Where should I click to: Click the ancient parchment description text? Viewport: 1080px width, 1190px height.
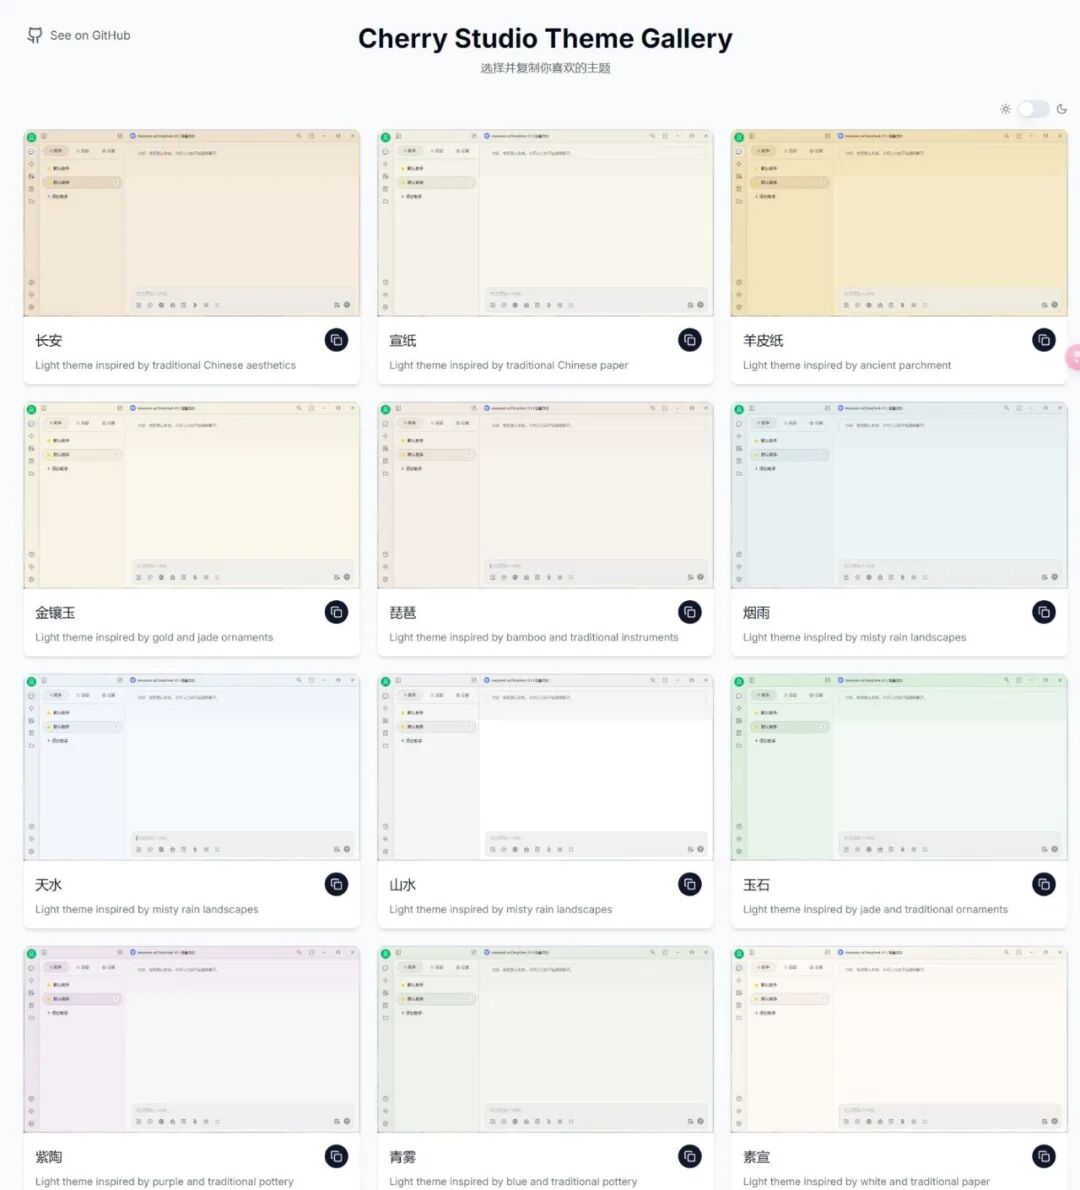847,365
